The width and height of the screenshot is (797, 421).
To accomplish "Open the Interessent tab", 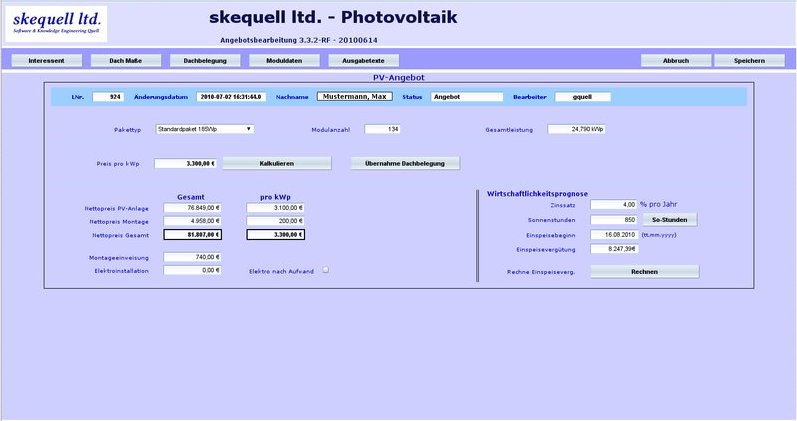I will click(46, 61).
